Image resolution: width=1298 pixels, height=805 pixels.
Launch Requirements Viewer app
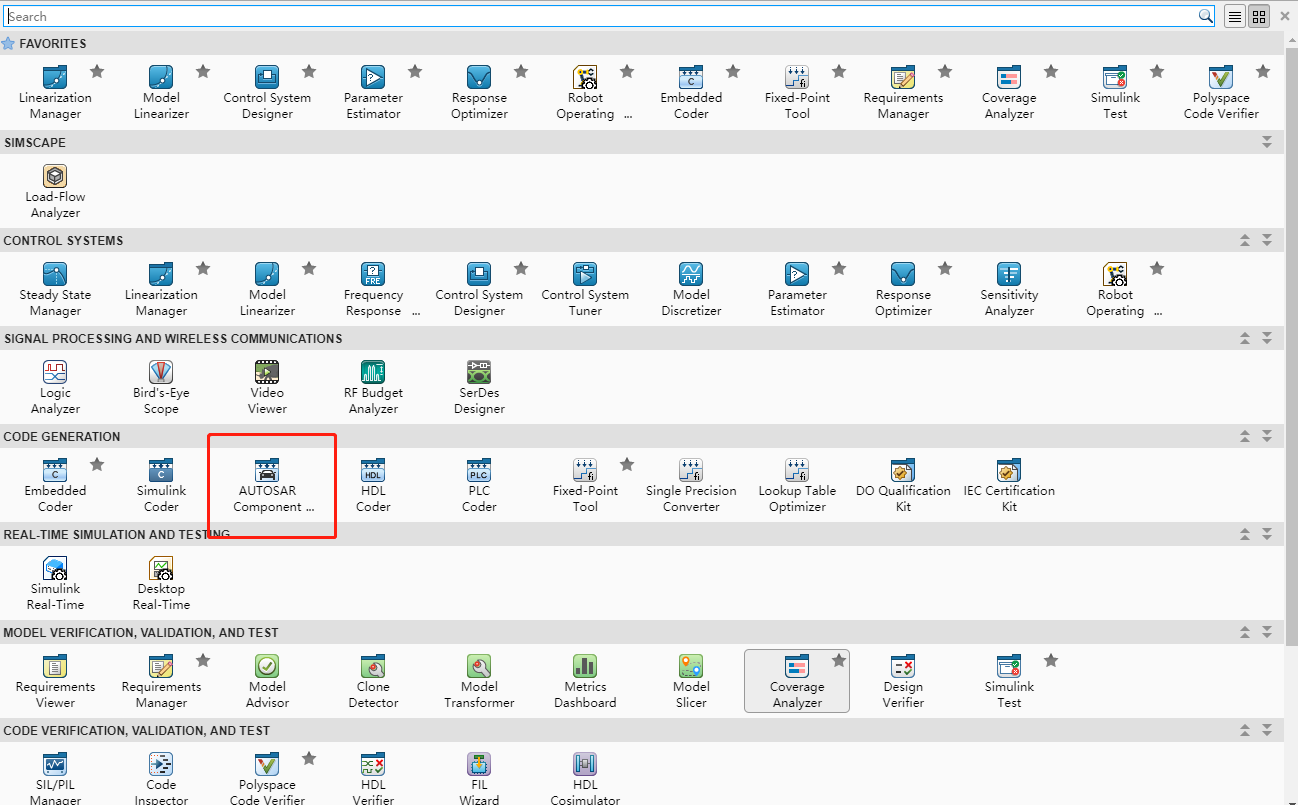55,681
